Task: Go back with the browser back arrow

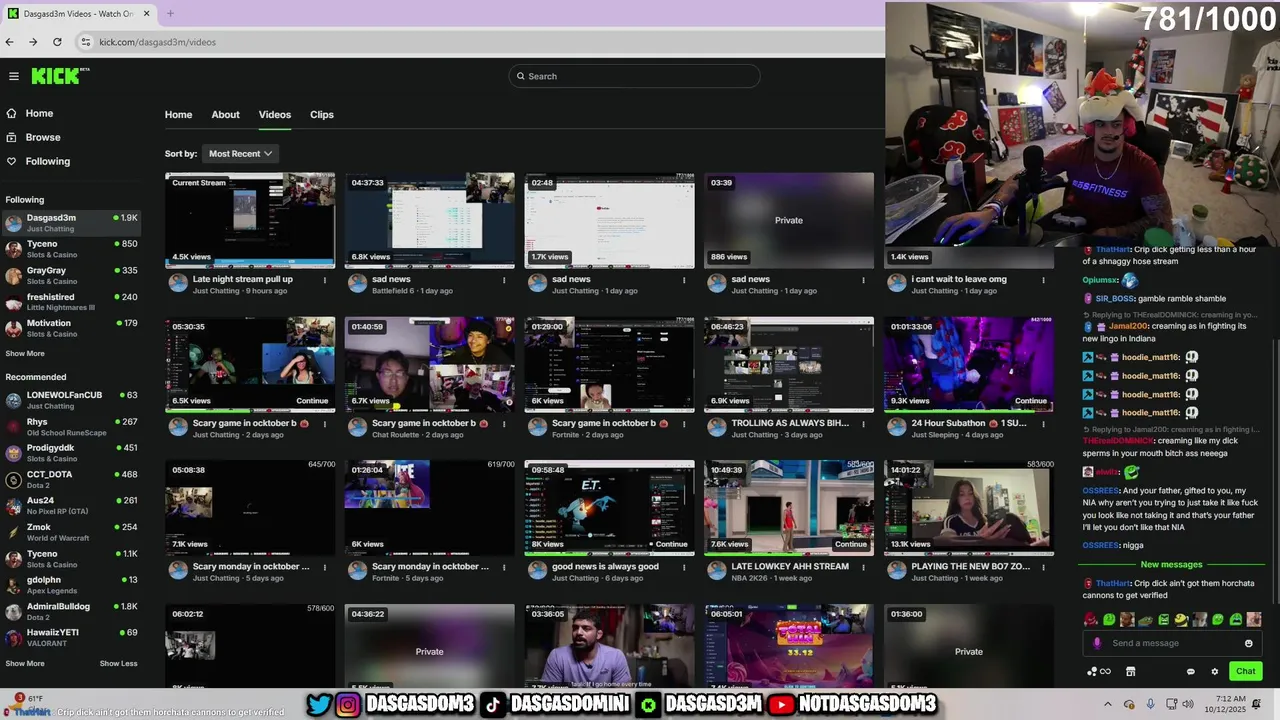Action: pyautogui.click(x=9, y=42)
